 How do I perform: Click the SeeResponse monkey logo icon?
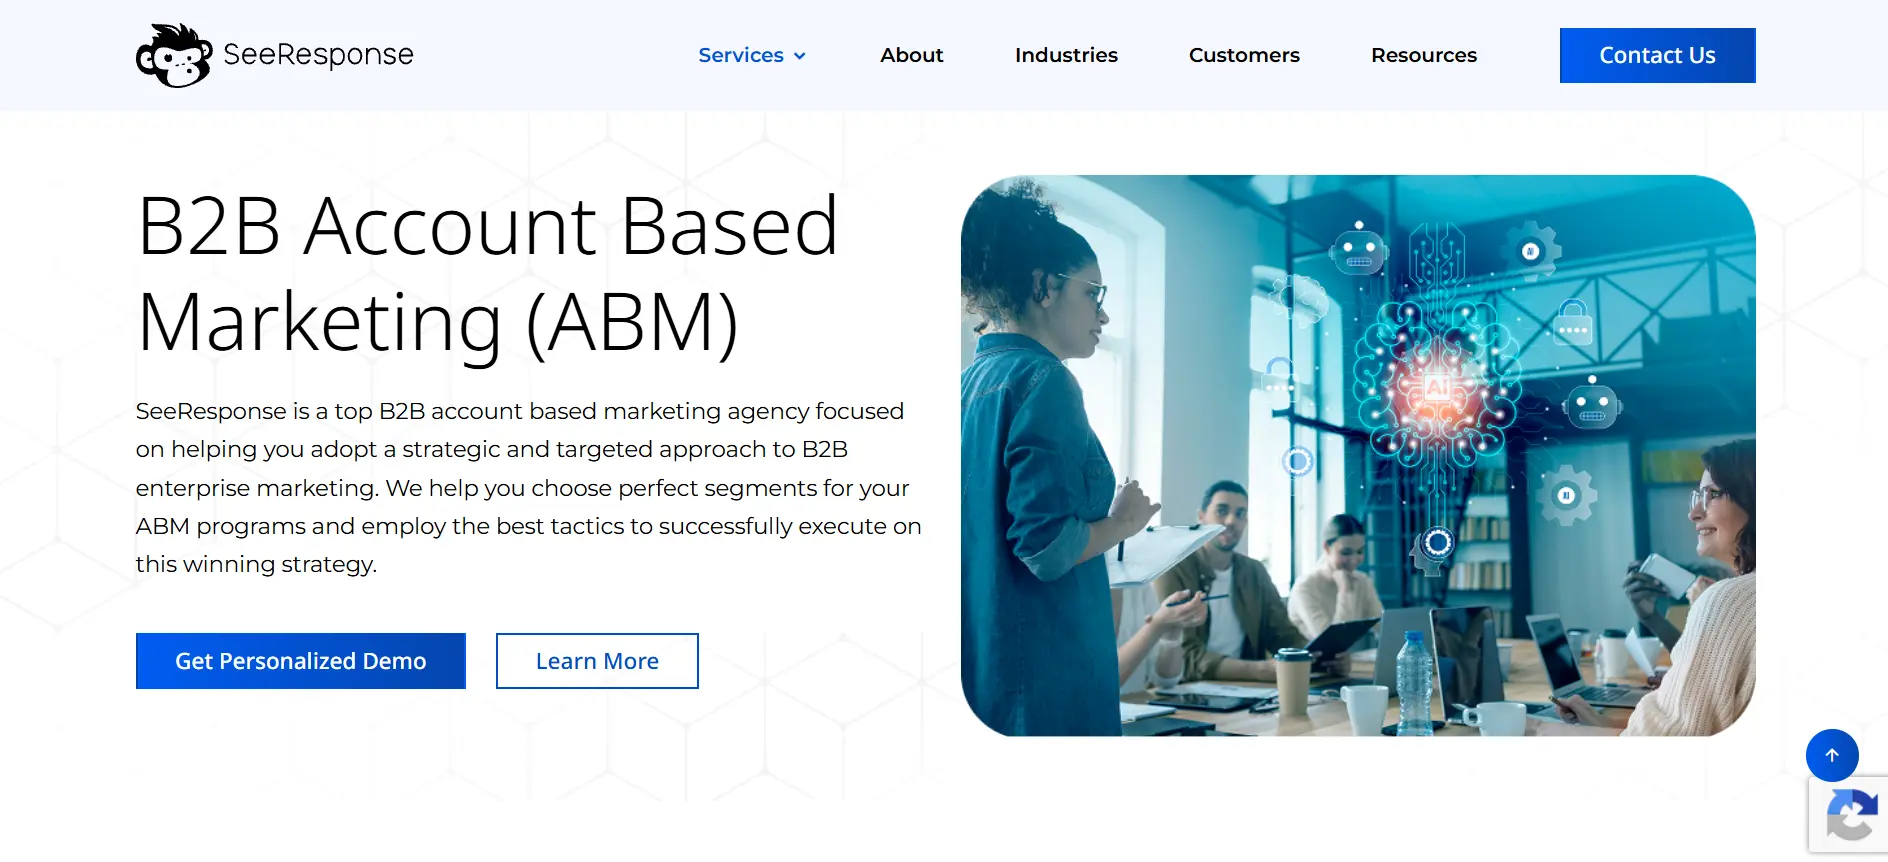click(x=174, y=55)
